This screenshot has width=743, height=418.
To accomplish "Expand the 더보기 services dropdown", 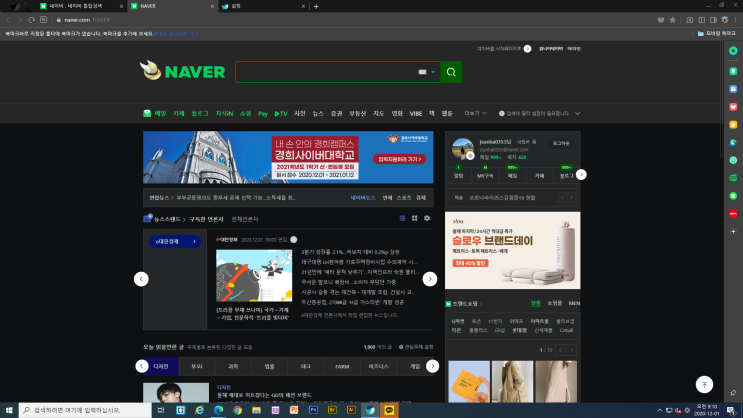I will click(475, 113).
